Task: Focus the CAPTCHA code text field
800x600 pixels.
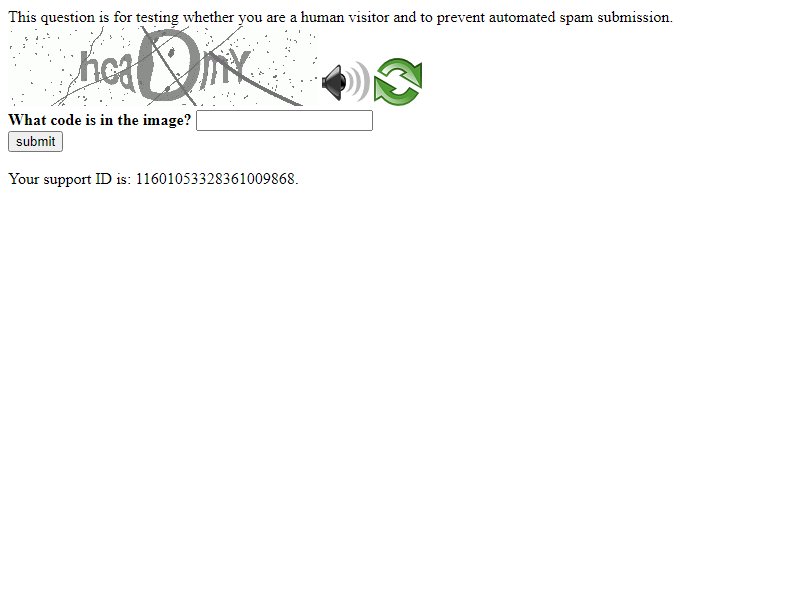Action: click(x=284, y=120)
